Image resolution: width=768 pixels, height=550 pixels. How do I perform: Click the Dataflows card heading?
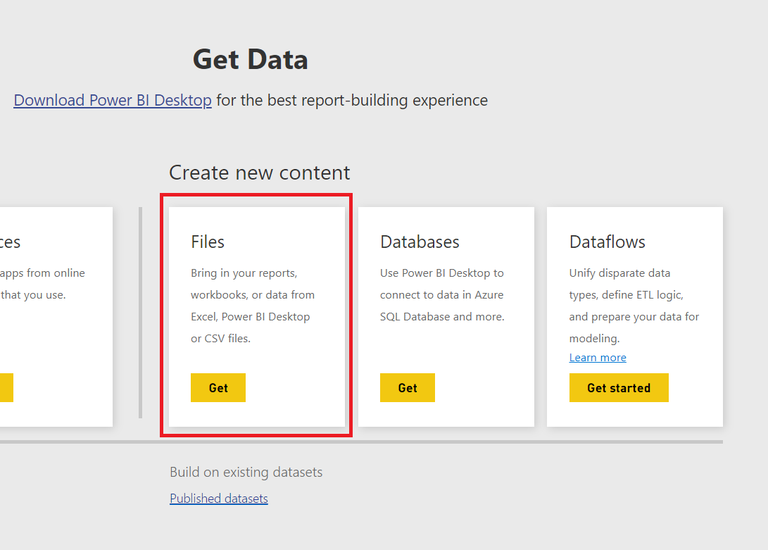tap(607, 242)
